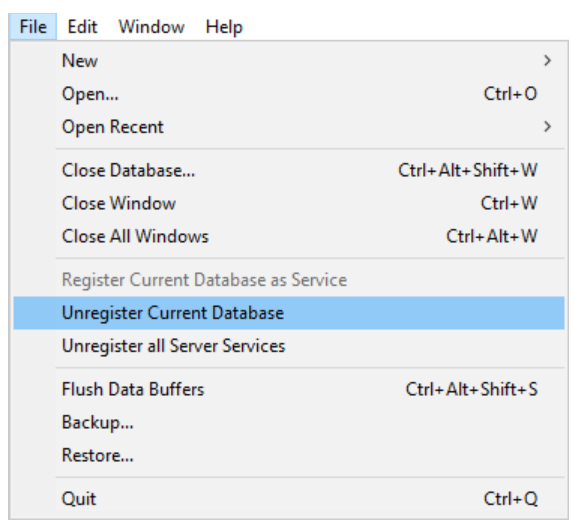The height and width of the screenshot is (530, 580).
Task: Expand the Open Recent submenu chevron
Action: click(x=547, y=127)
